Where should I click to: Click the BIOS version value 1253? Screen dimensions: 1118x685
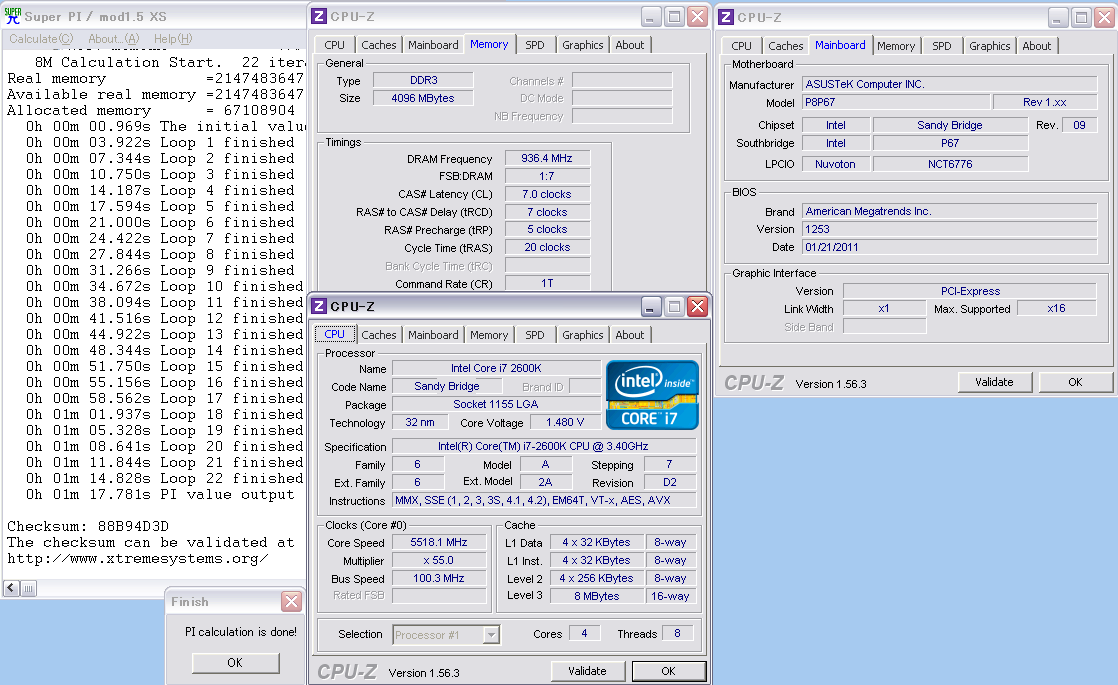coord(950,229)
